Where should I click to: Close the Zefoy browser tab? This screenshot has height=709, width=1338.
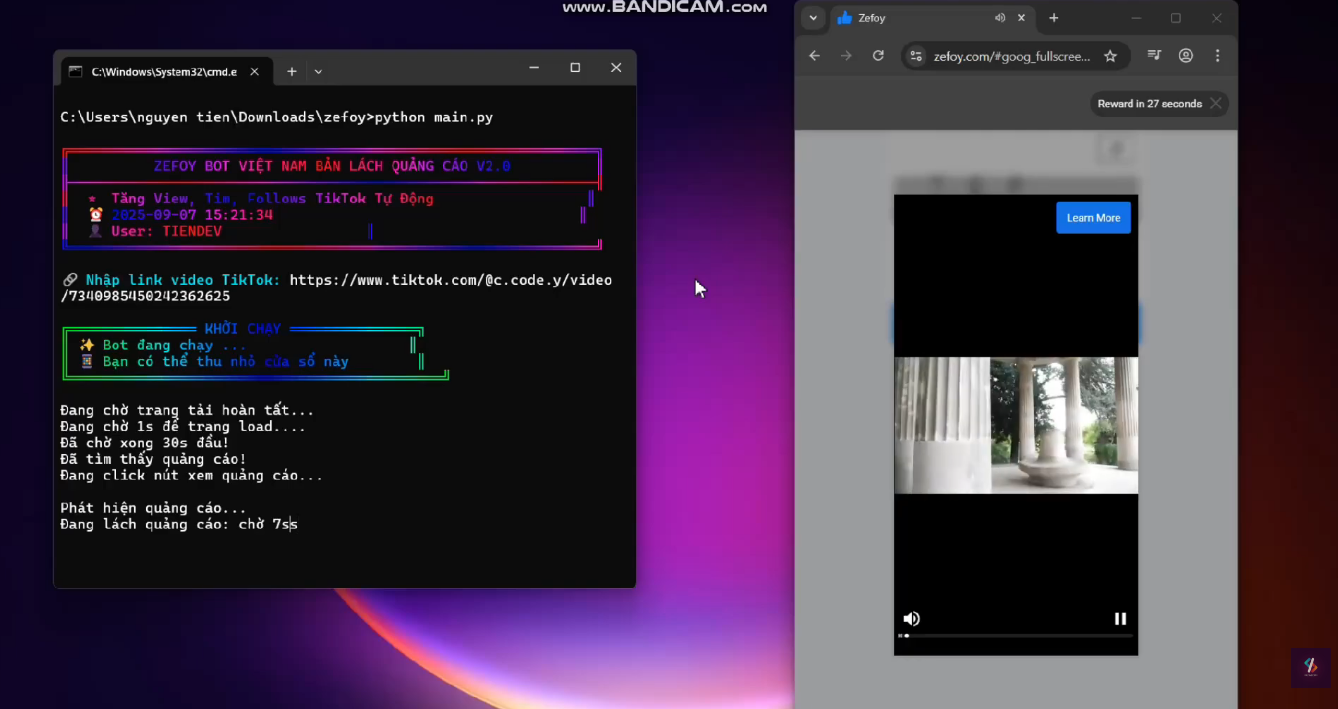[1021, 18]
